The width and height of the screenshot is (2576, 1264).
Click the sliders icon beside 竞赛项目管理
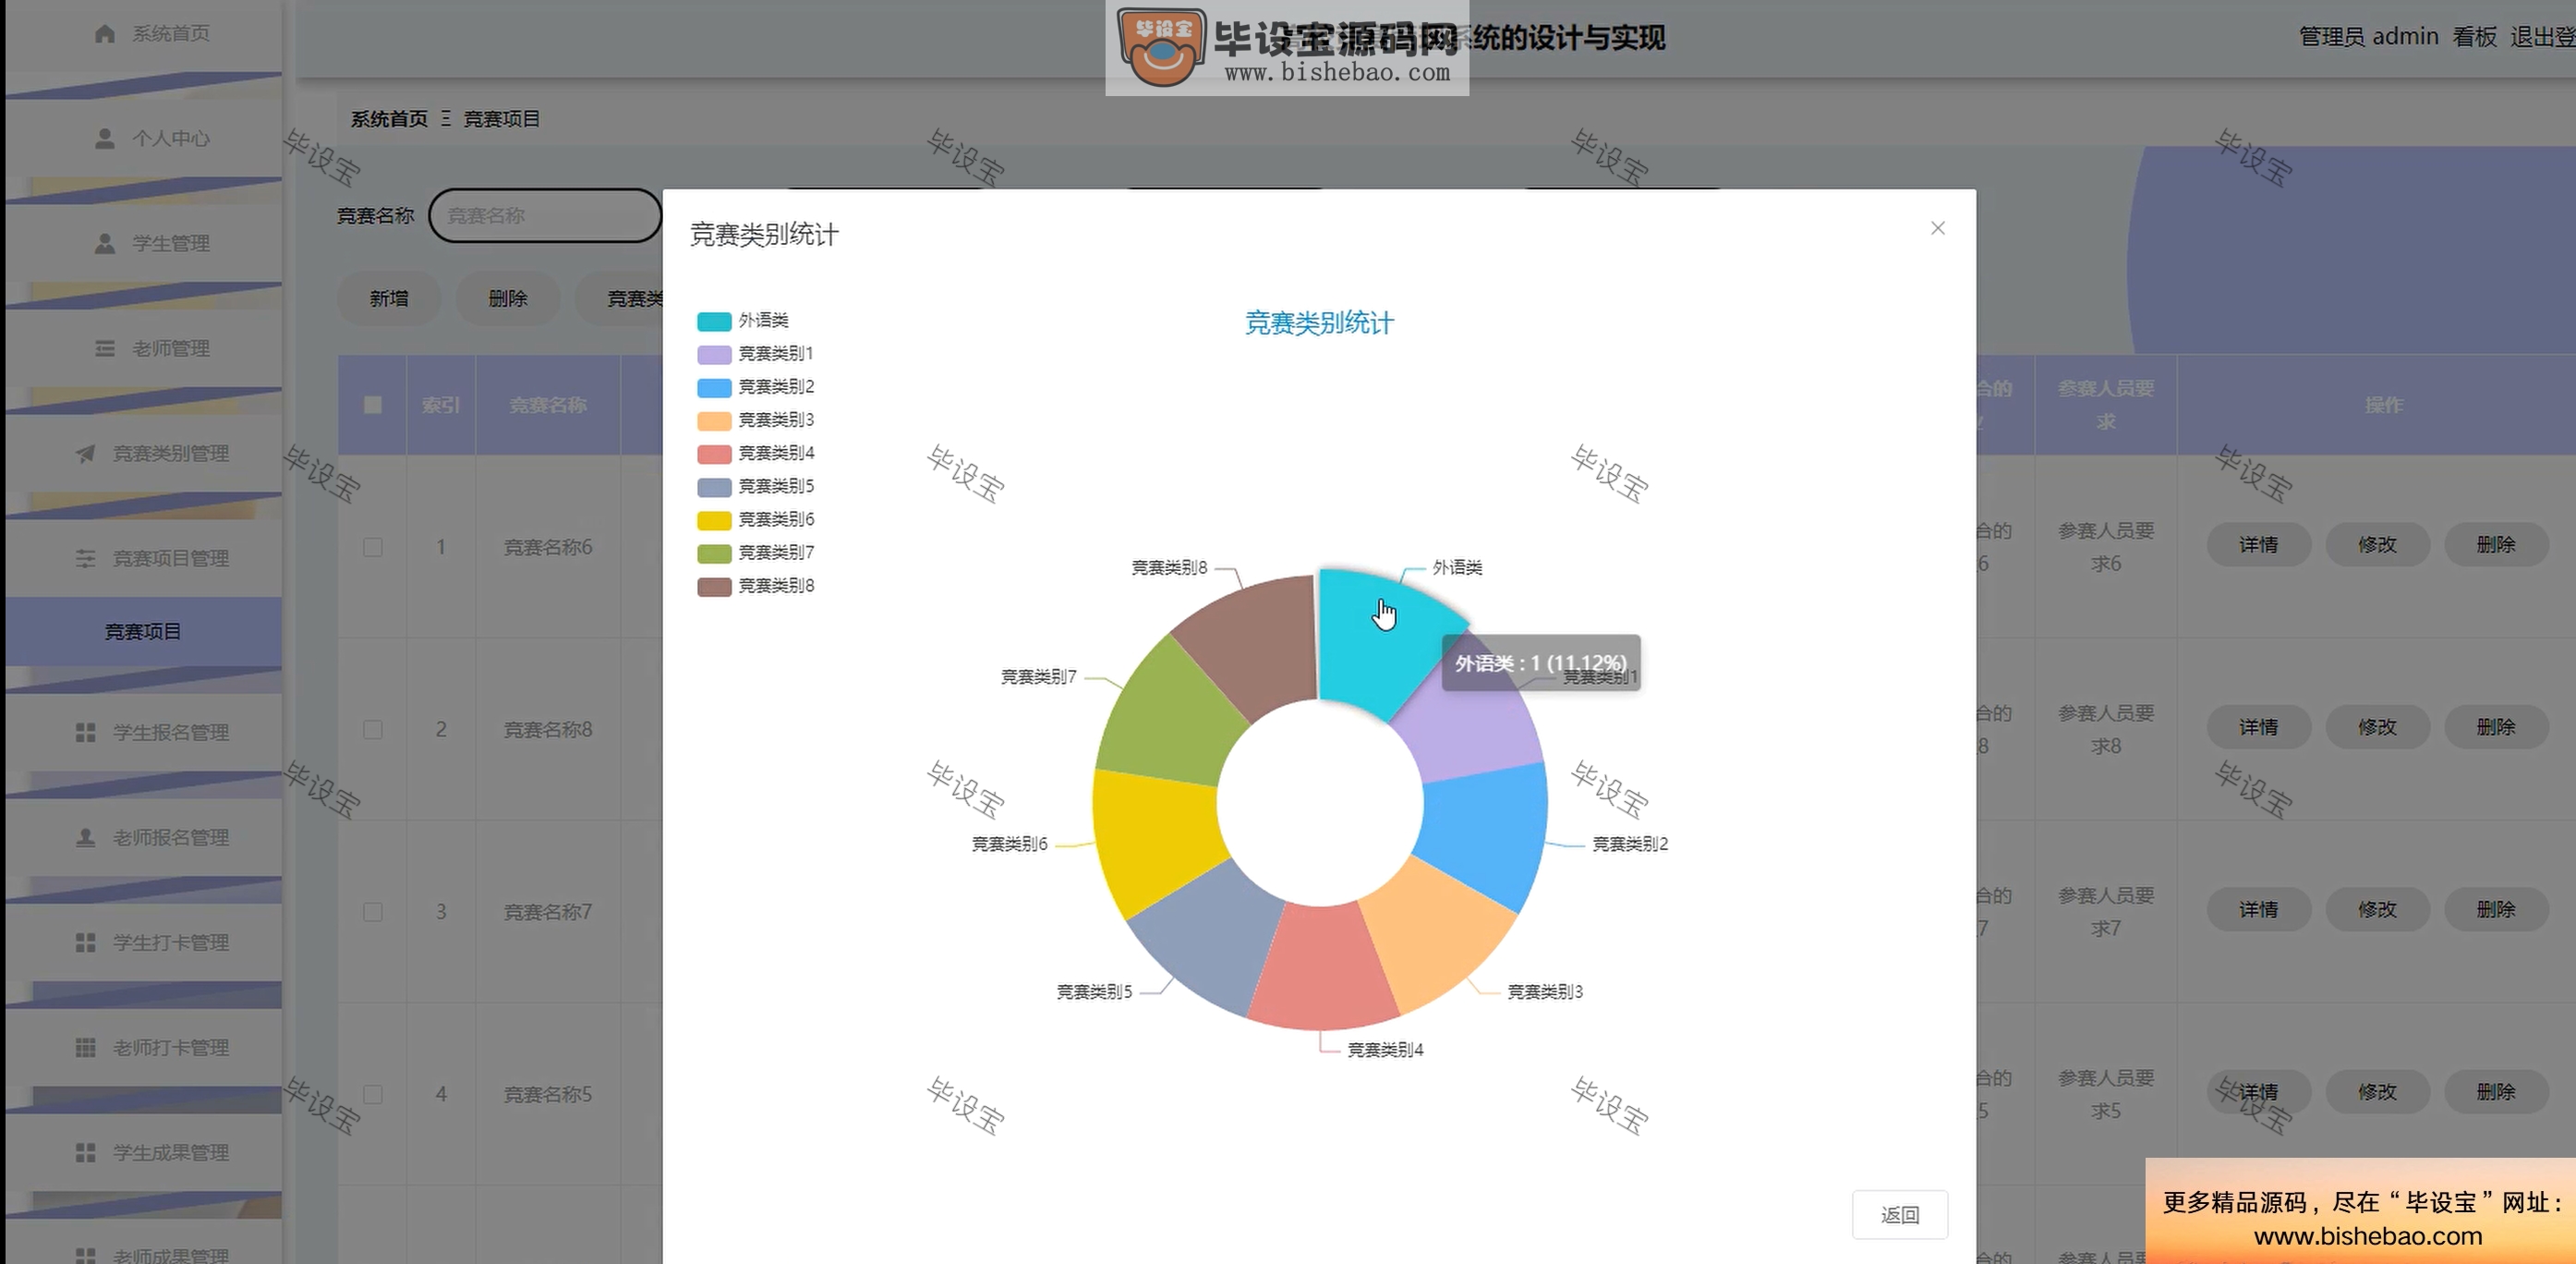pos(85,559)
